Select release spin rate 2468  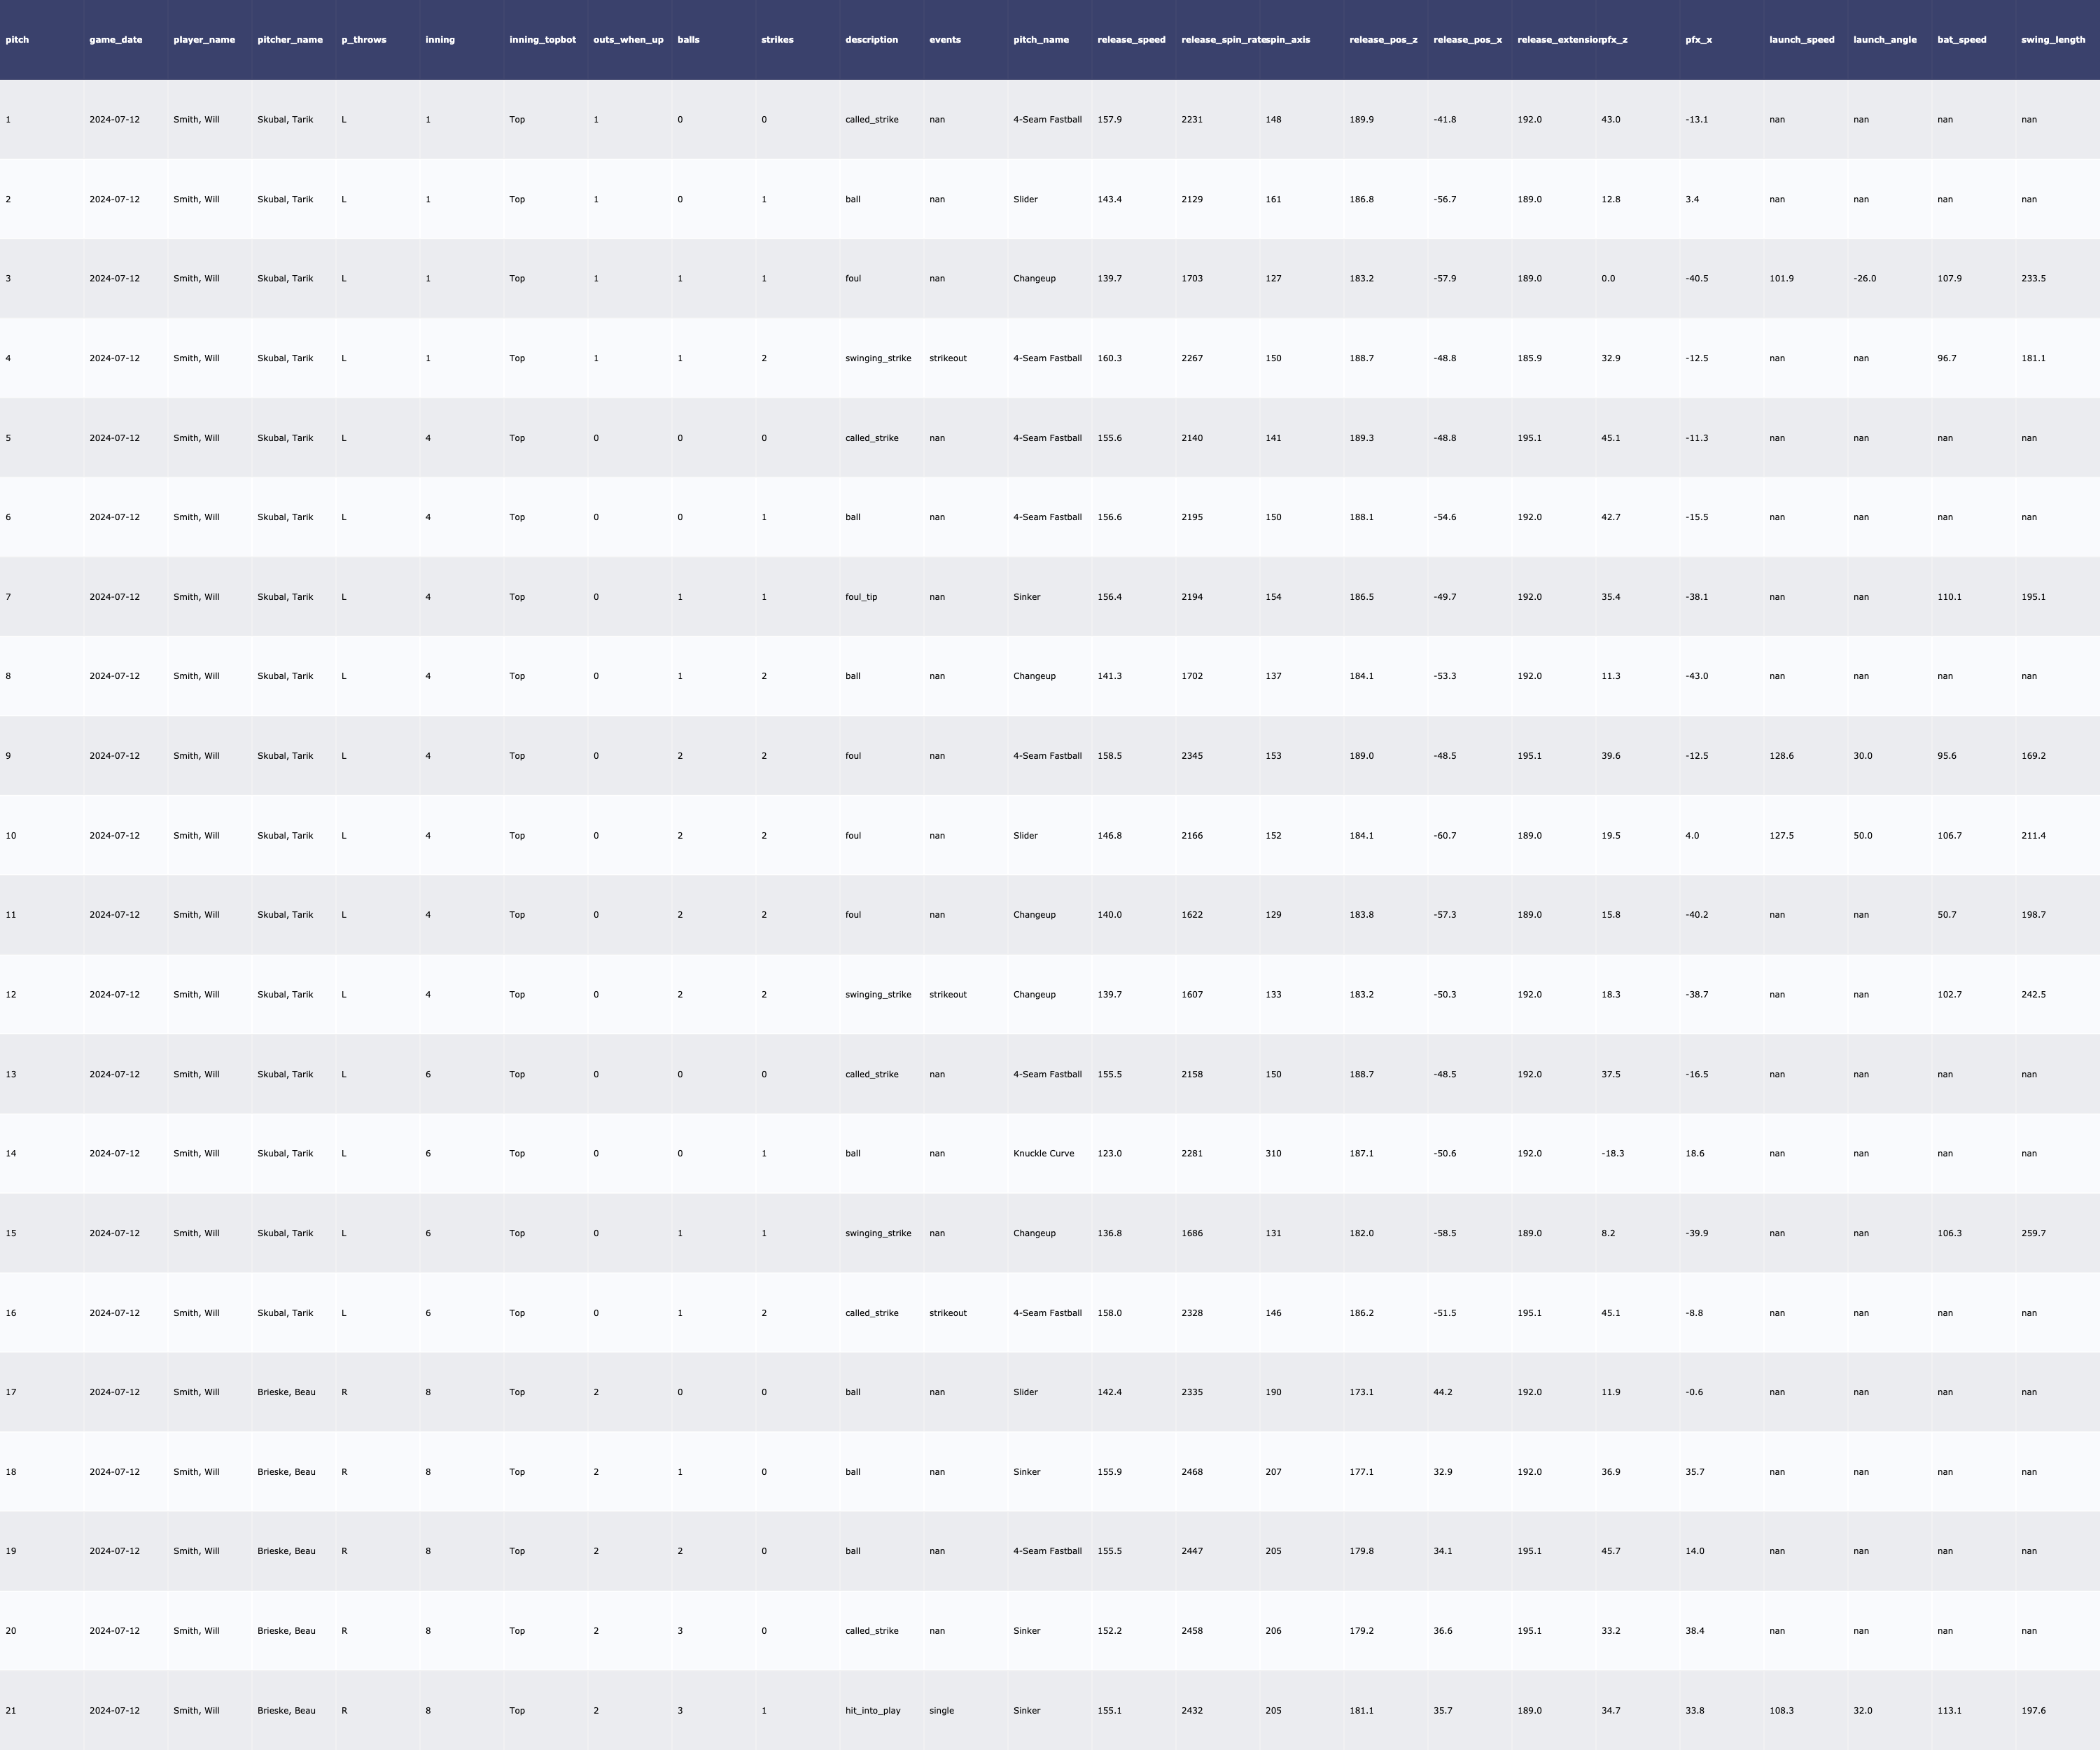pyautogui.click(x=1192, y=1472)
